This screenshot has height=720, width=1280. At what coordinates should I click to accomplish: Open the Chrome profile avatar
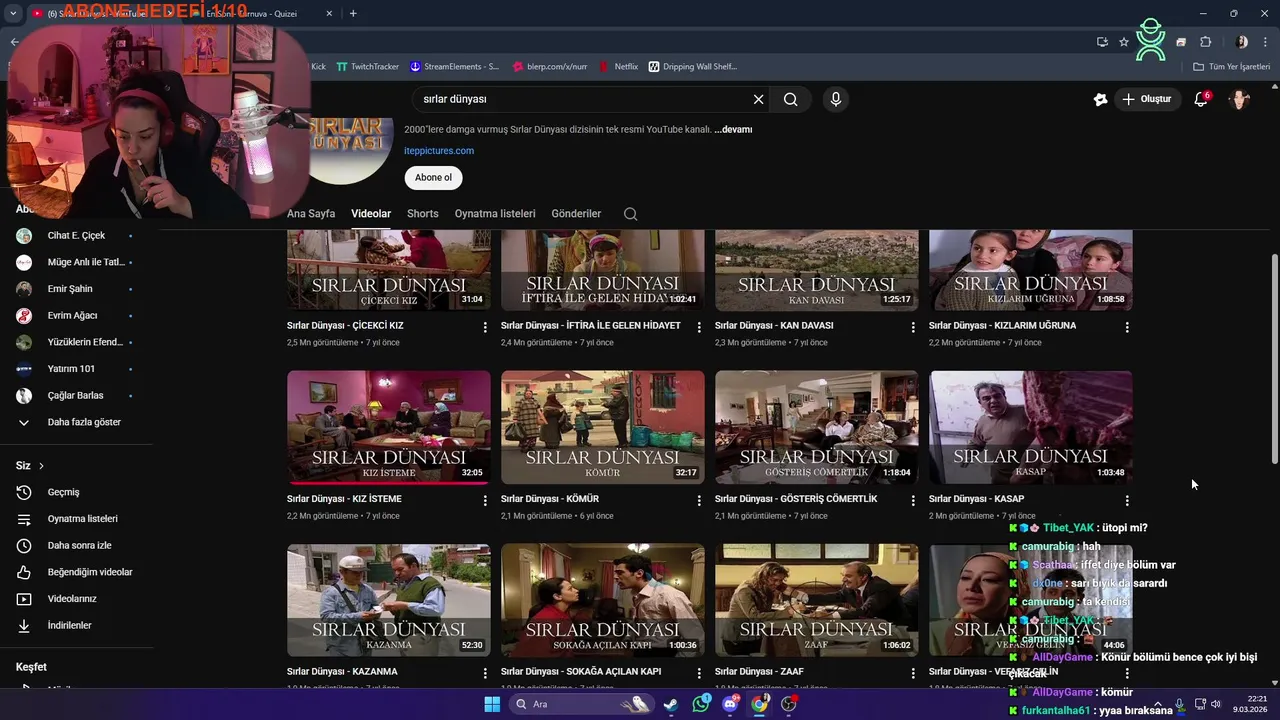(x=1242, y=42)
